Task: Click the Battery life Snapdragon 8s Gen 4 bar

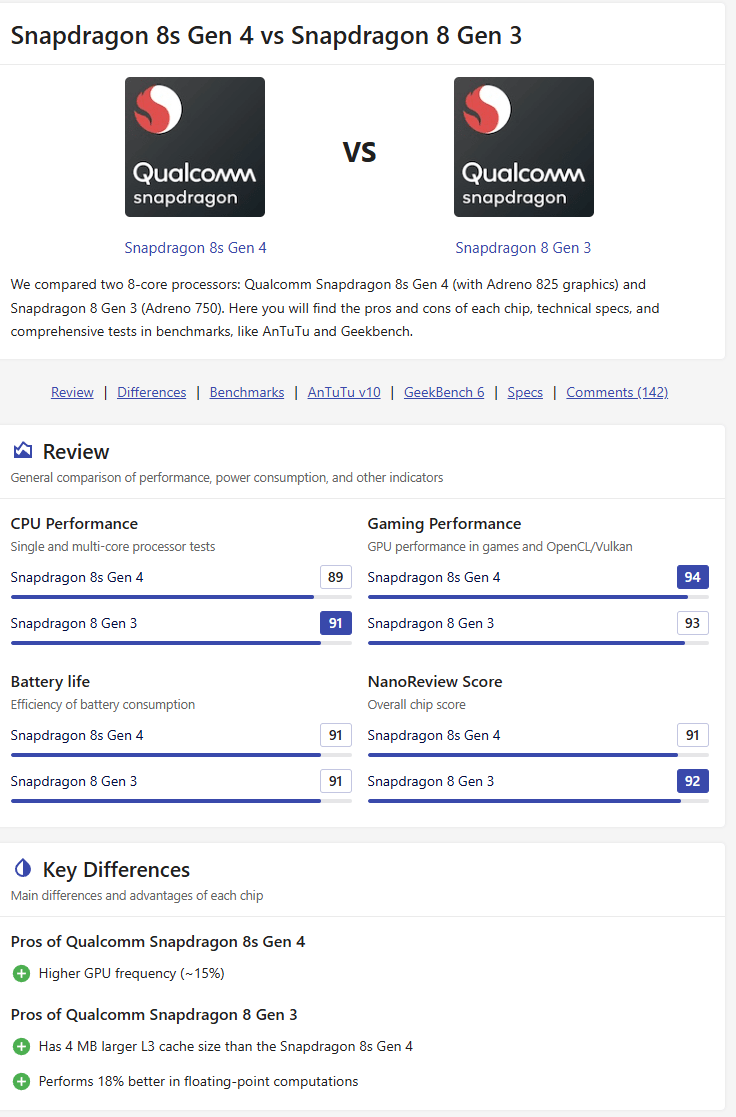Action: point(180,755)
